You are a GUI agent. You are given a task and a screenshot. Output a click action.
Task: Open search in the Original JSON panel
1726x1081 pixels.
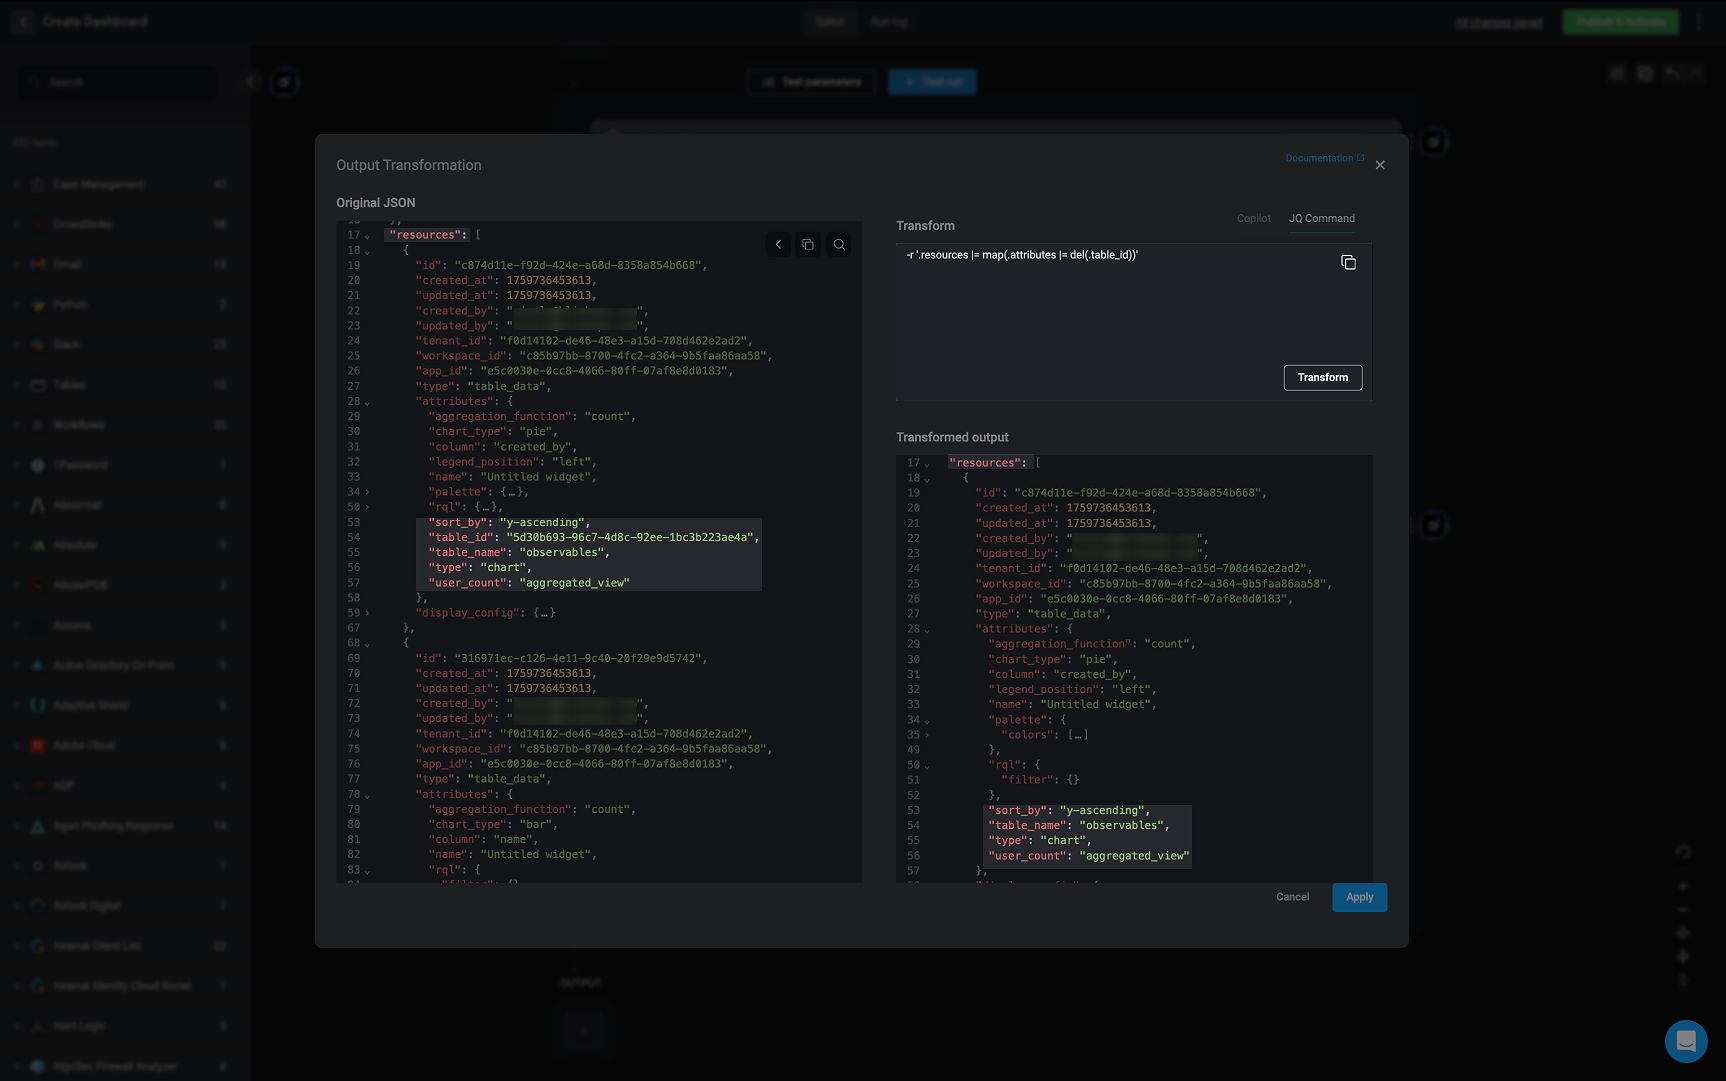[839, 244]
